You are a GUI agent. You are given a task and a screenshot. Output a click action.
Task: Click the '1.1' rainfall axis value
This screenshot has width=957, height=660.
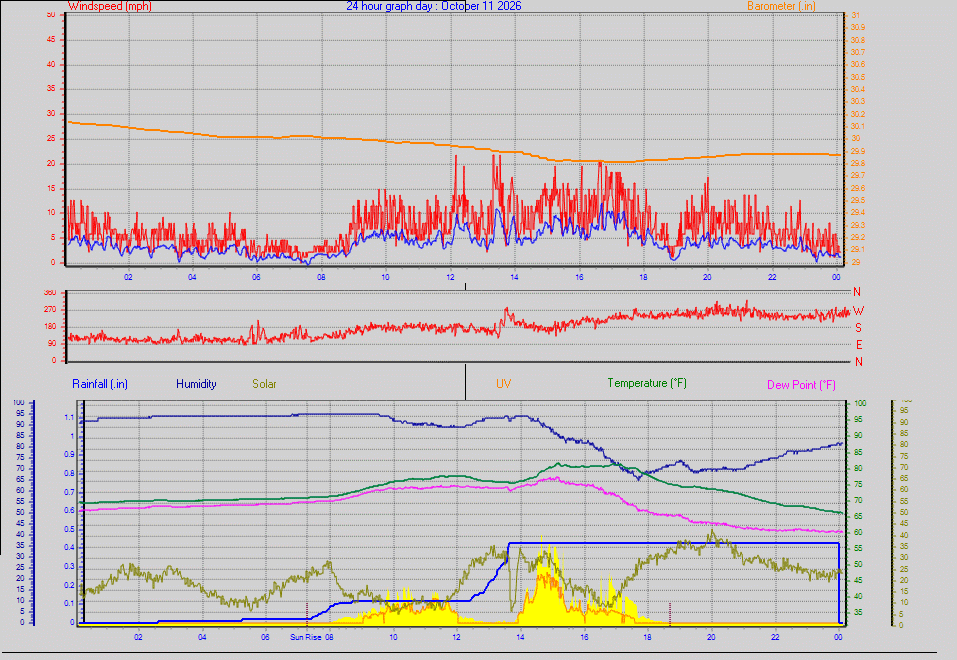70,418
